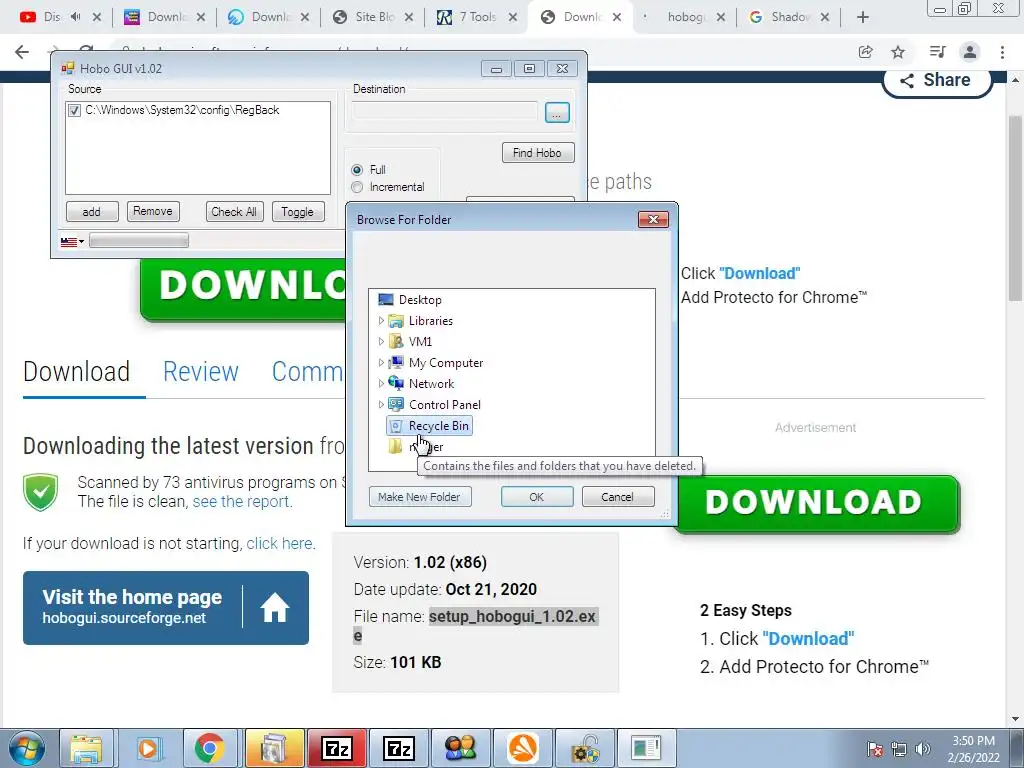Click the Hobo GUI language flag dropdown
This screenshot has height=768, width=1024.
72,242
